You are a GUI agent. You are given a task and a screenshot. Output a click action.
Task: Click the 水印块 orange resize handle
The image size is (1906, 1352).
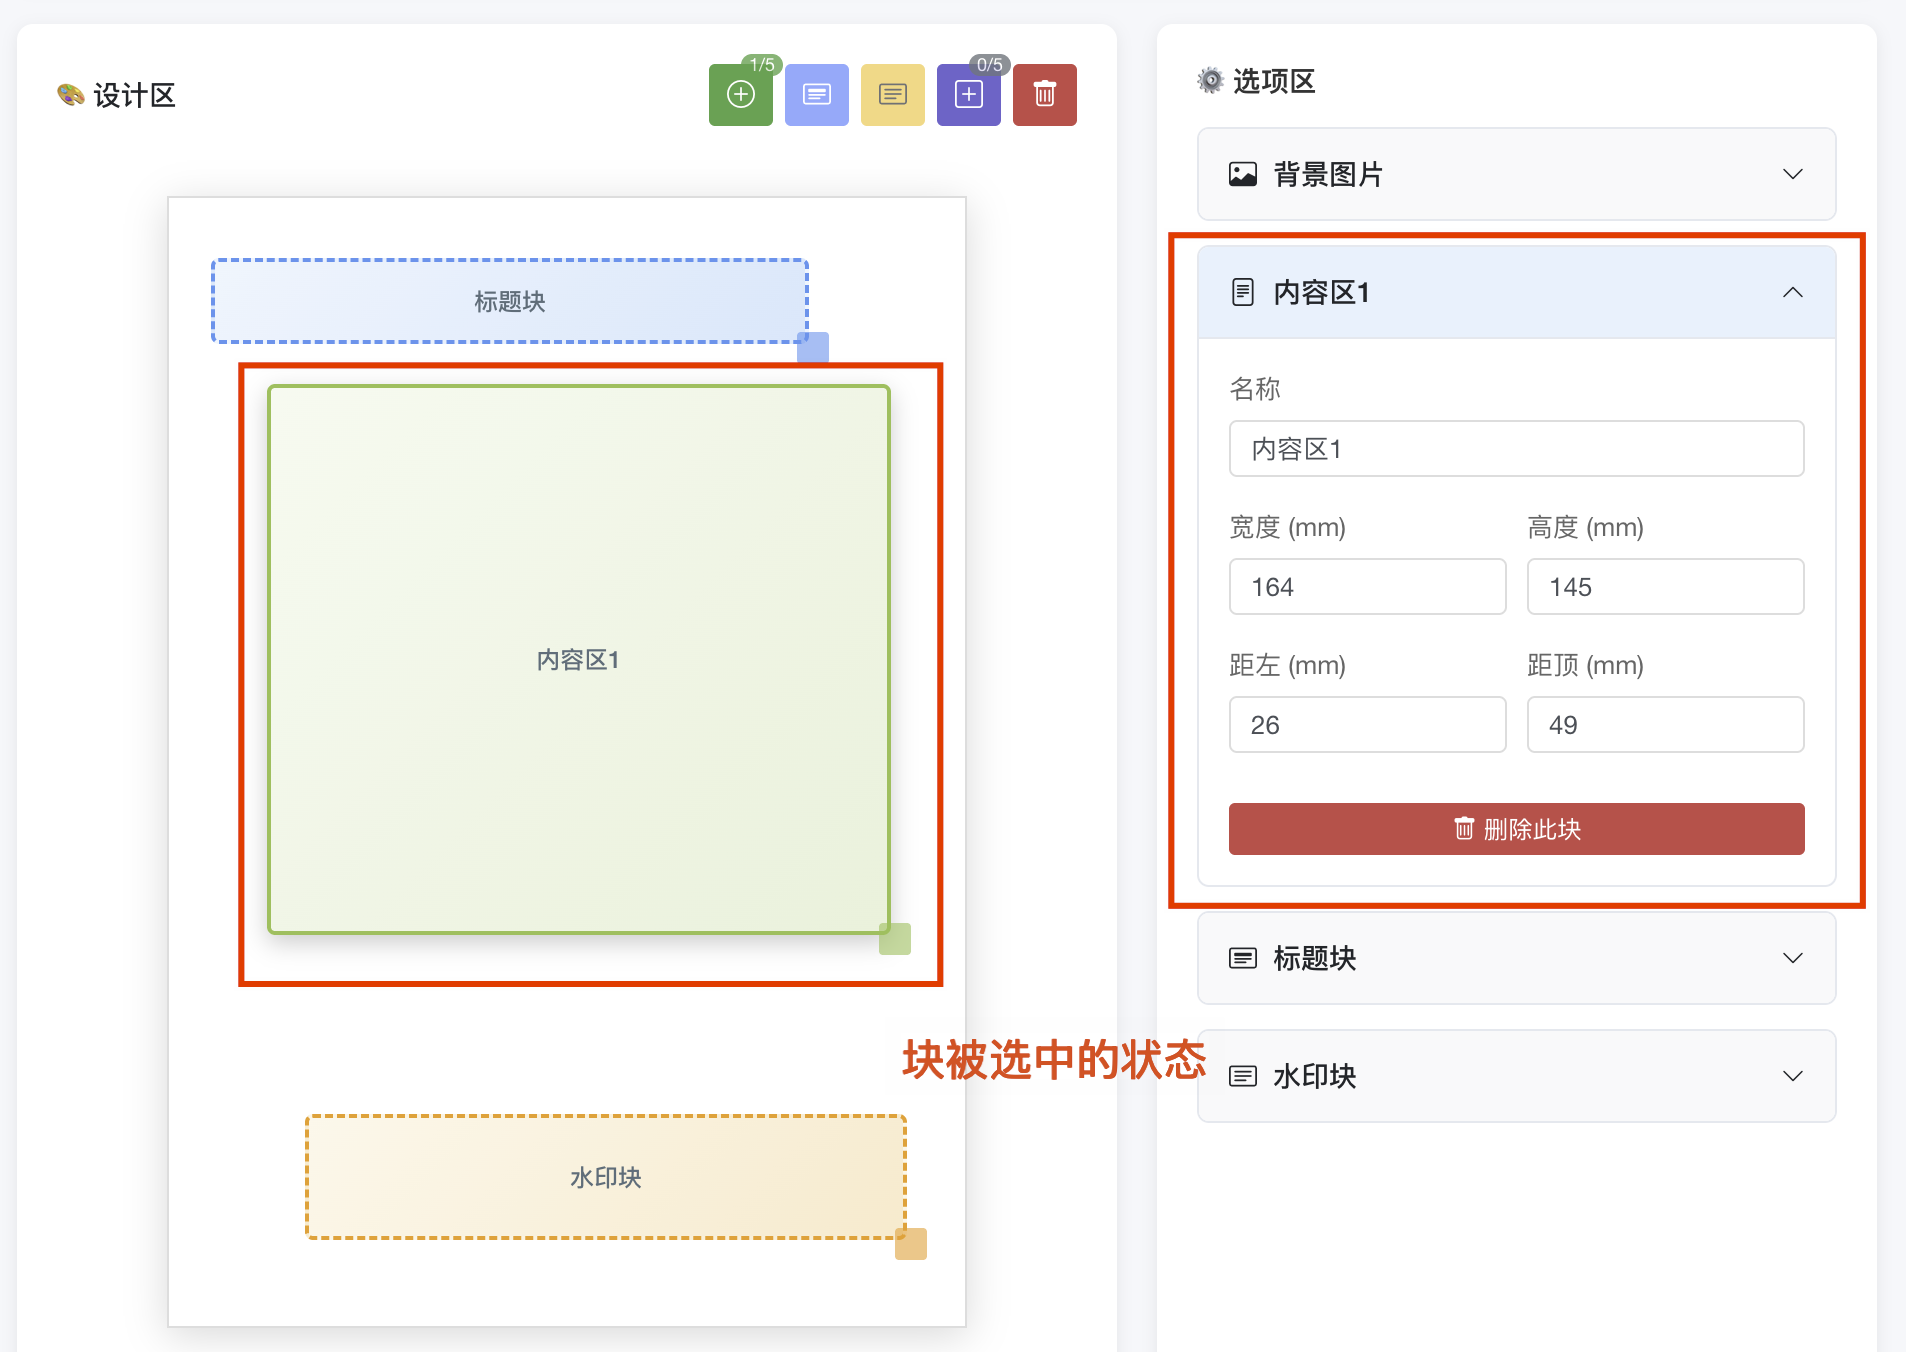911,1244
